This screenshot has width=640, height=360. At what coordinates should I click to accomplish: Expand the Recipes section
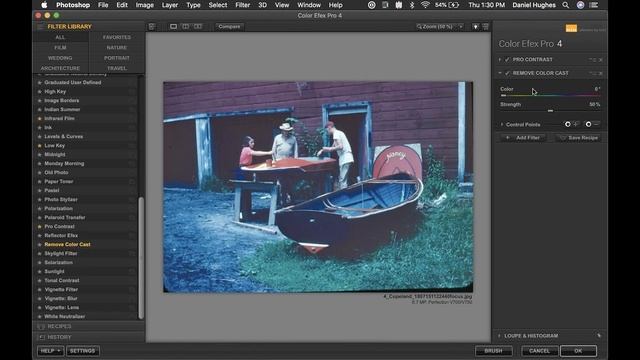click(x=88, y=327)
